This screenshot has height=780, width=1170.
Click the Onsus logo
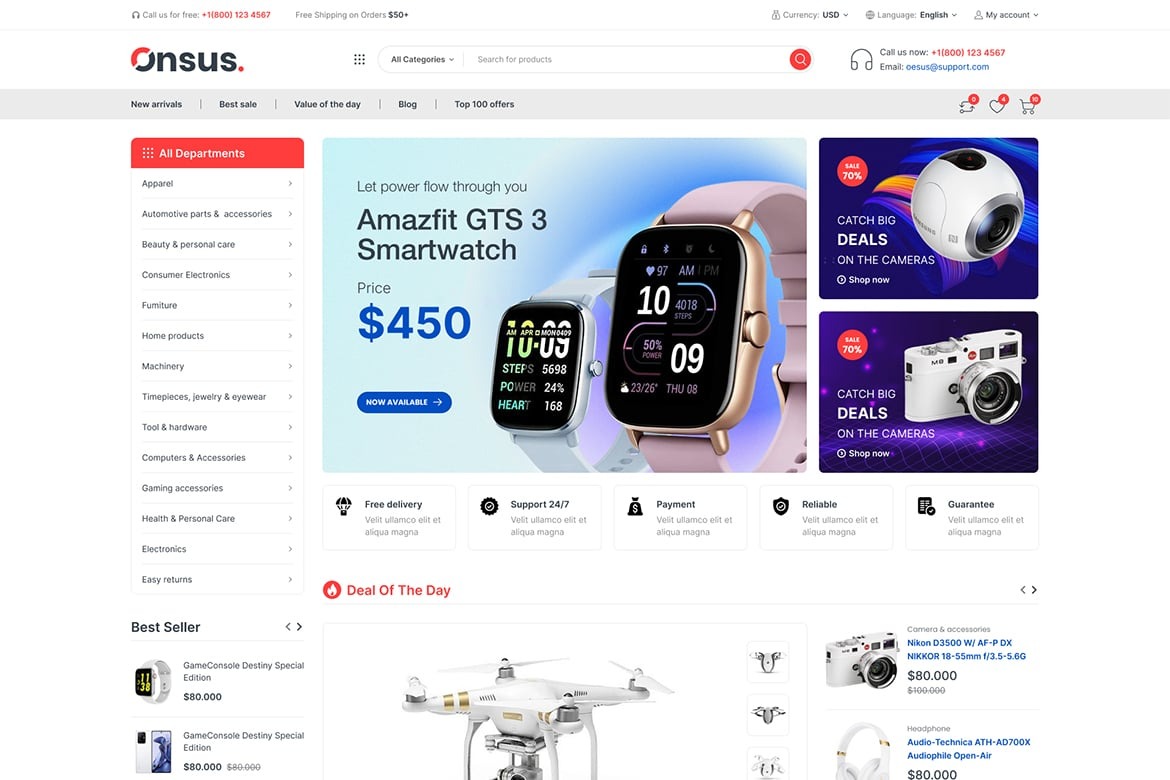pyautogui.click(x=187, y=60)
